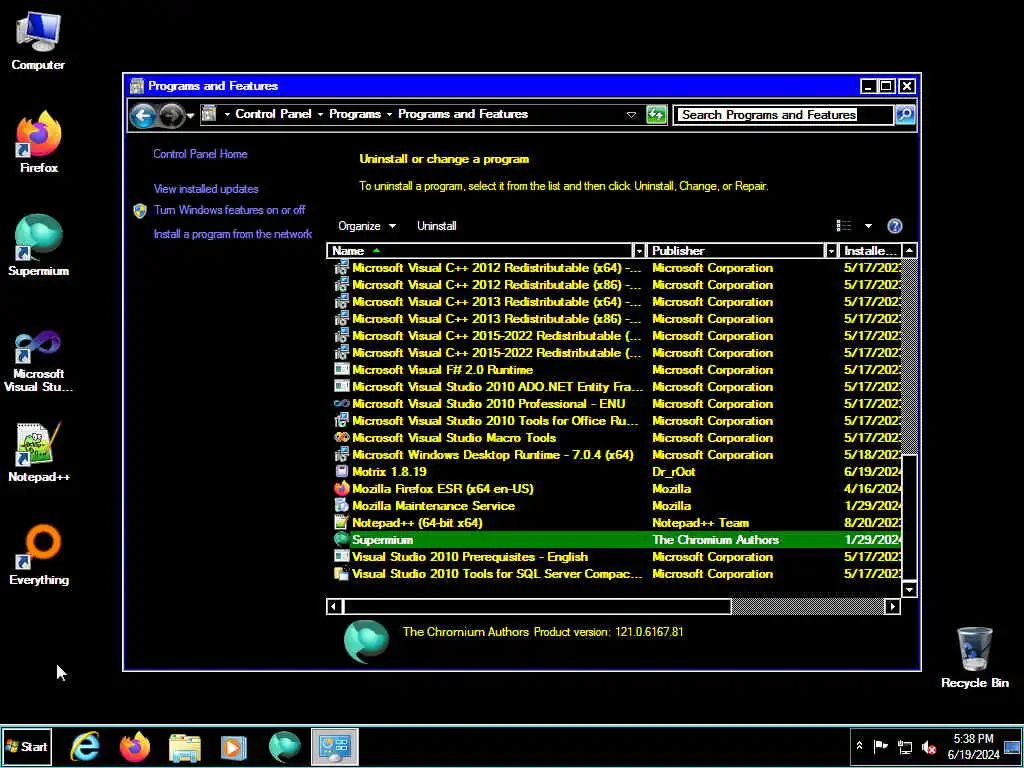Screen dimensions: 1024x768
Task: Open the Publisher column filter dropdown
Action: [x=831, y=251]
